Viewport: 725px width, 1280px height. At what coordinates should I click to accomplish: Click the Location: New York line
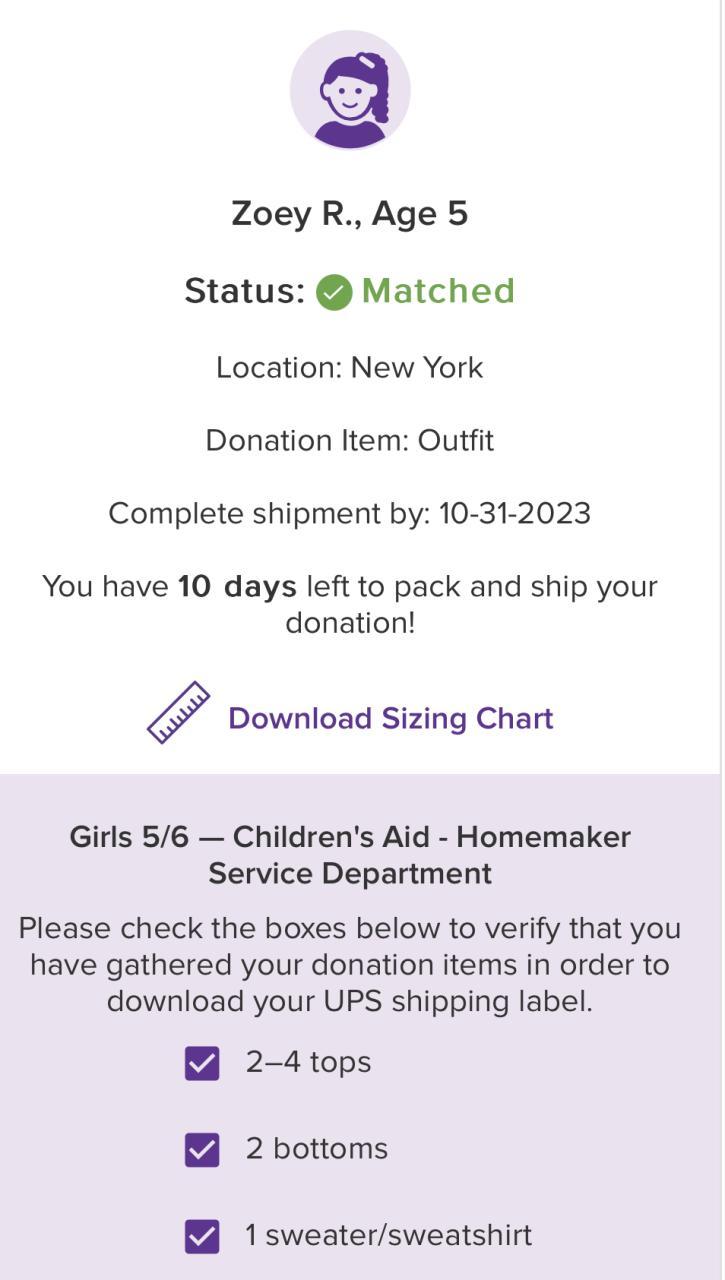coord(350,368)
